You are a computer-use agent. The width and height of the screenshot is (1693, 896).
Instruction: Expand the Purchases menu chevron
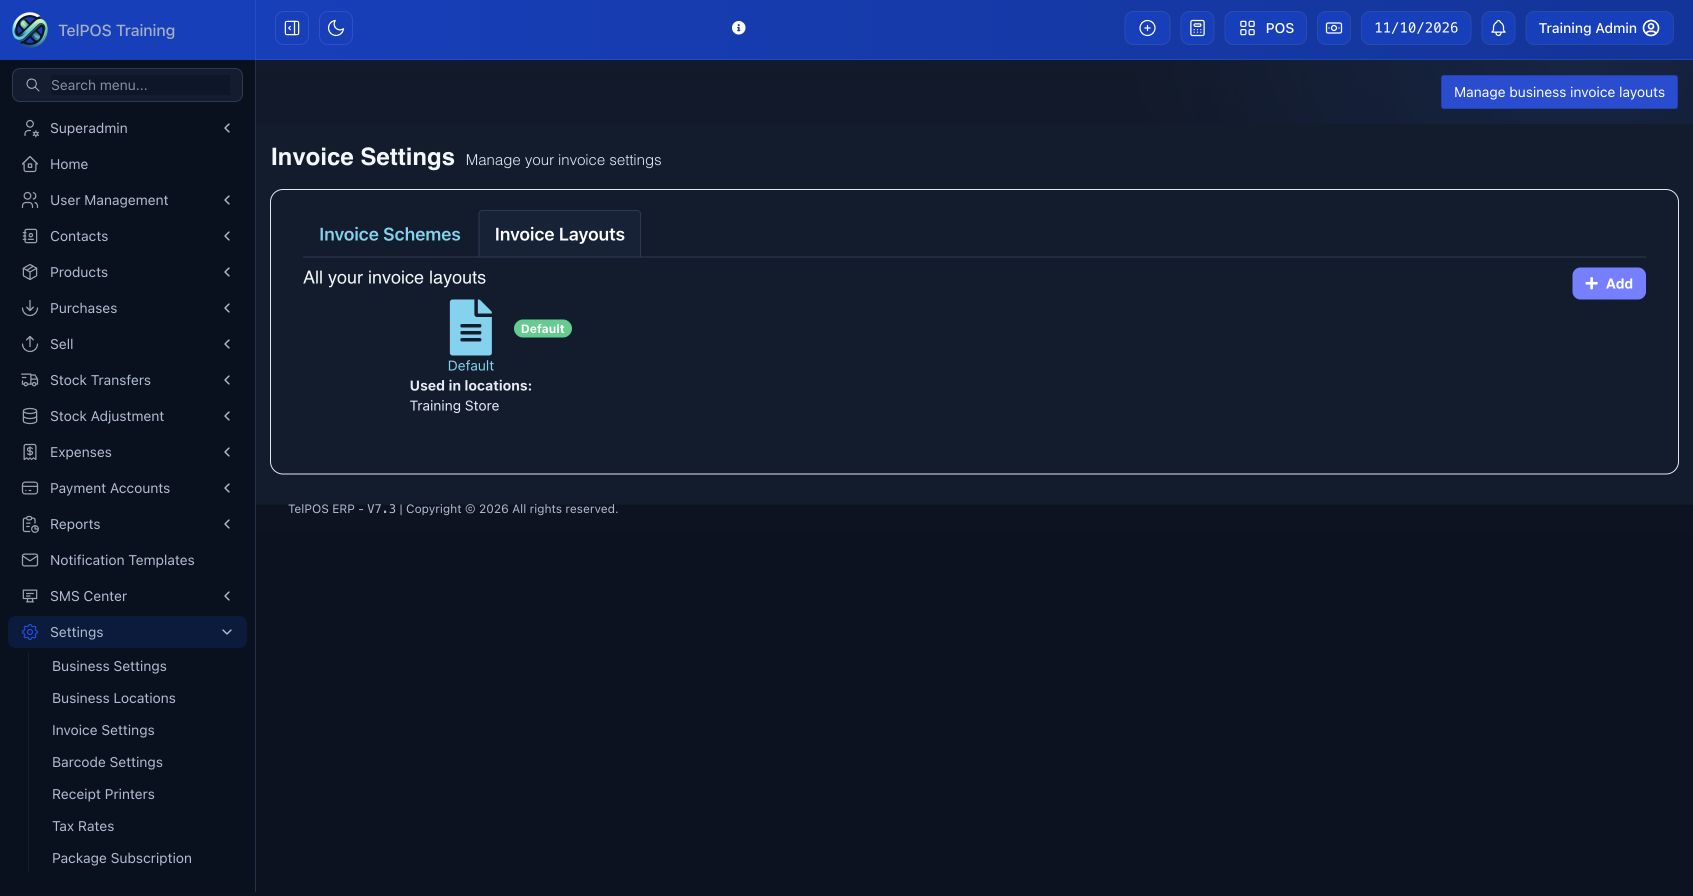(x=227, y=308)
